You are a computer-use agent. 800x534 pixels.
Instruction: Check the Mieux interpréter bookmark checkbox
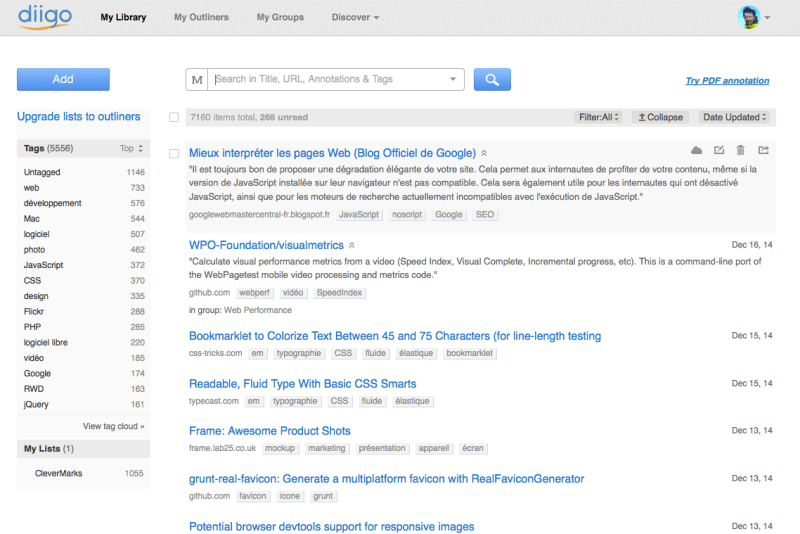[174, 154]
